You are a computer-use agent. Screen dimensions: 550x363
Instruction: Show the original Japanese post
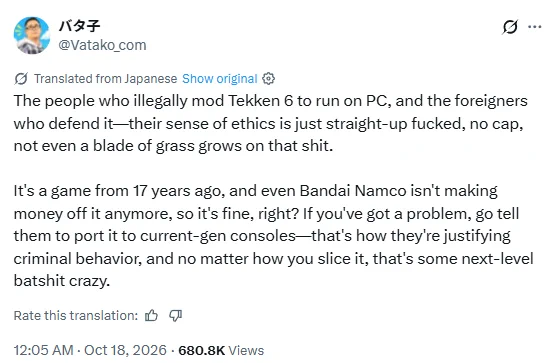[x=220, y=79]
